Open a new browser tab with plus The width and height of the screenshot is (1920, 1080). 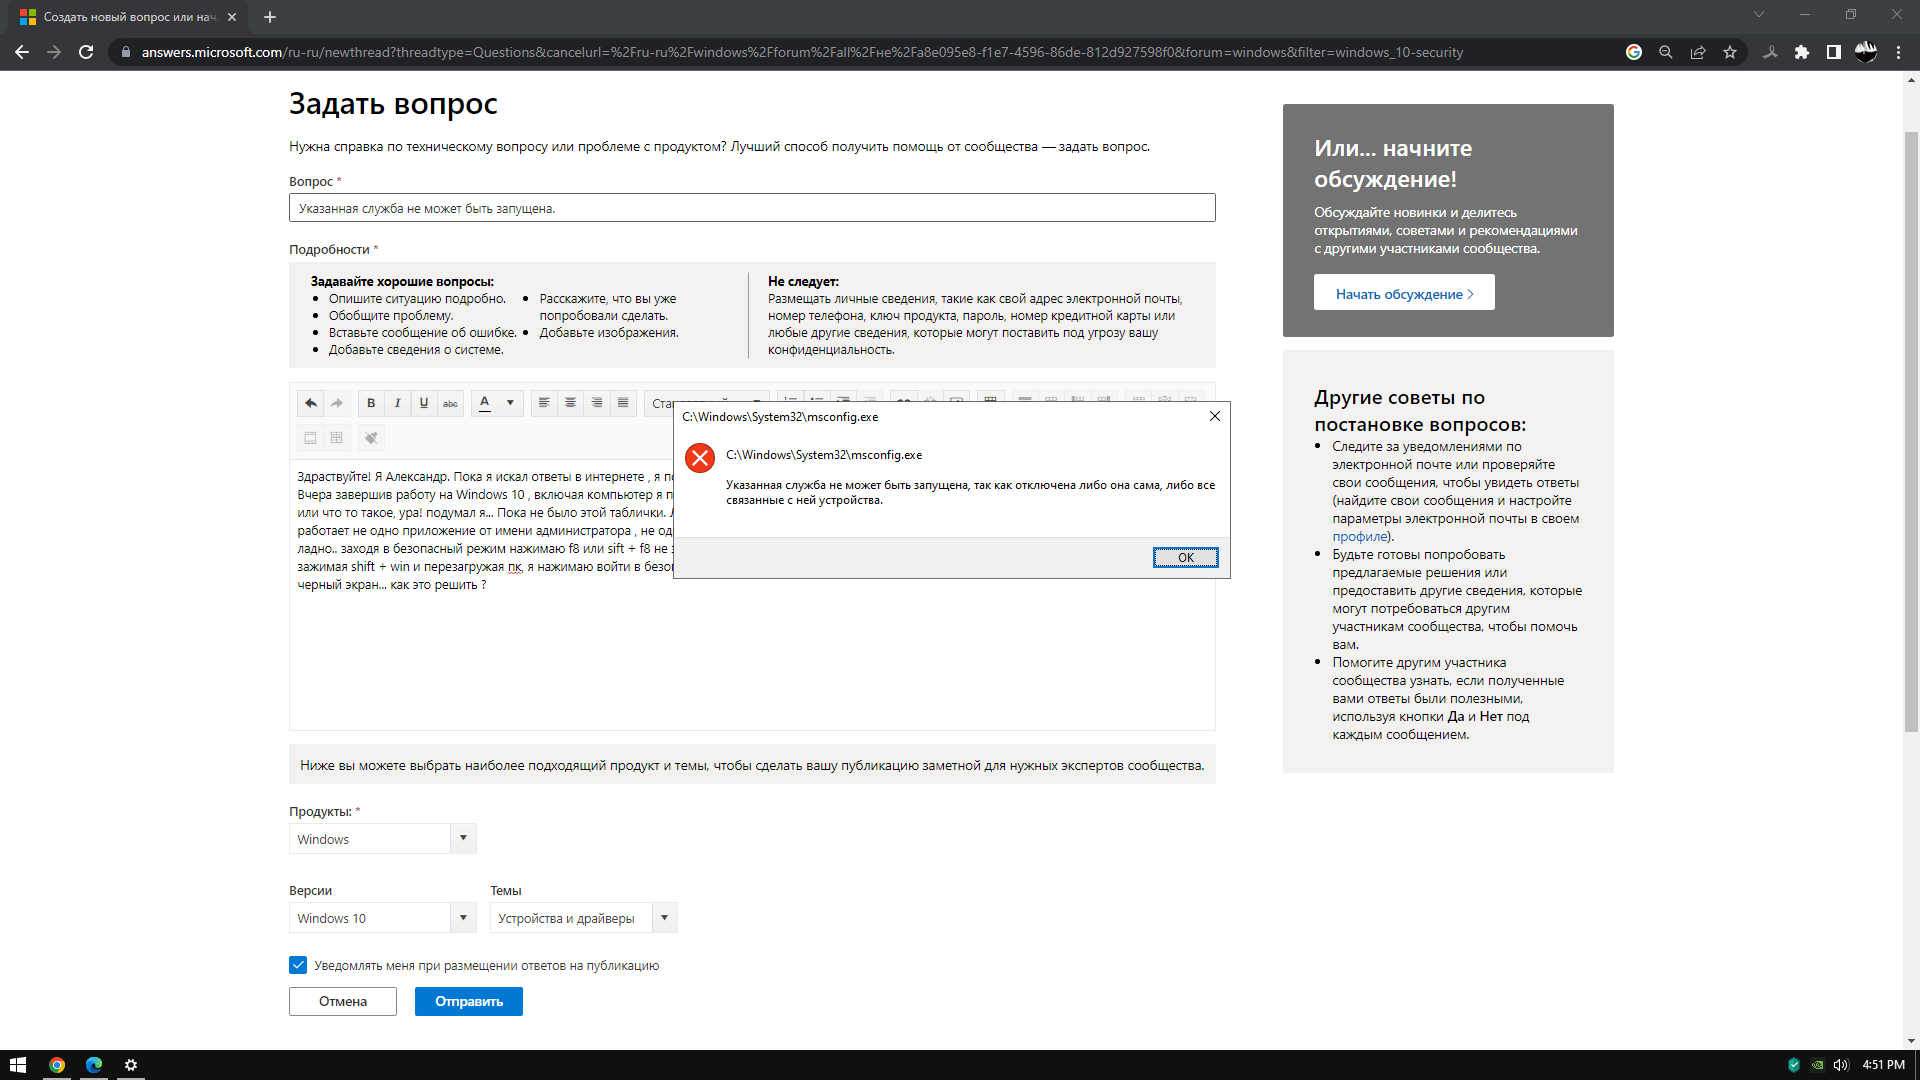tap(270, 17)
